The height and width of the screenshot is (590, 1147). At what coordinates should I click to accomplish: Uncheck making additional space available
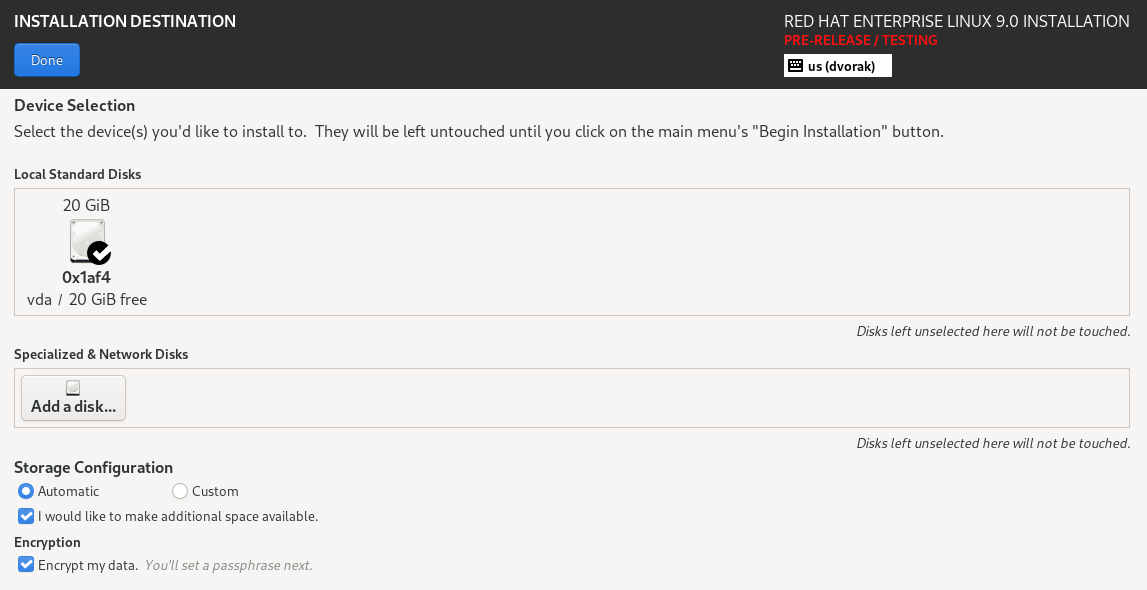tap(25, 516)
